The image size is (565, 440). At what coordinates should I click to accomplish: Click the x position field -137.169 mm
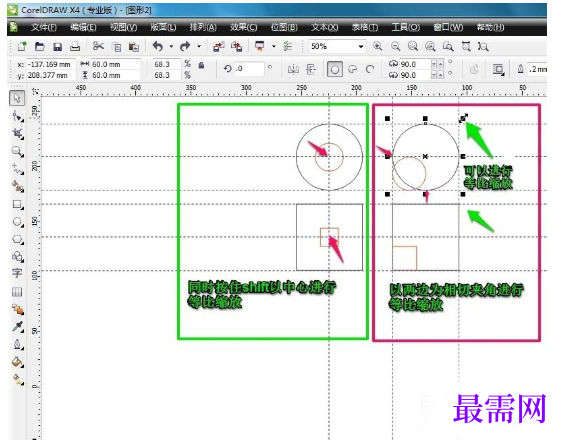point(51,65)
